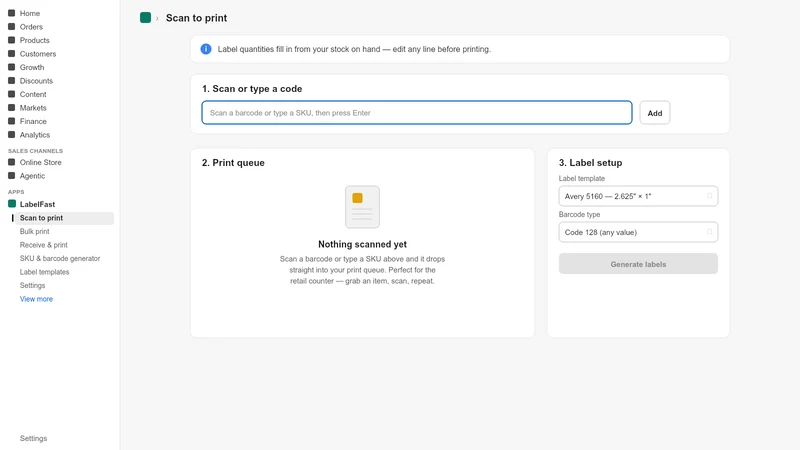Viewport: 800px width, 450px height.
Task: Open Analytics section
Action: tap(35, 135)
